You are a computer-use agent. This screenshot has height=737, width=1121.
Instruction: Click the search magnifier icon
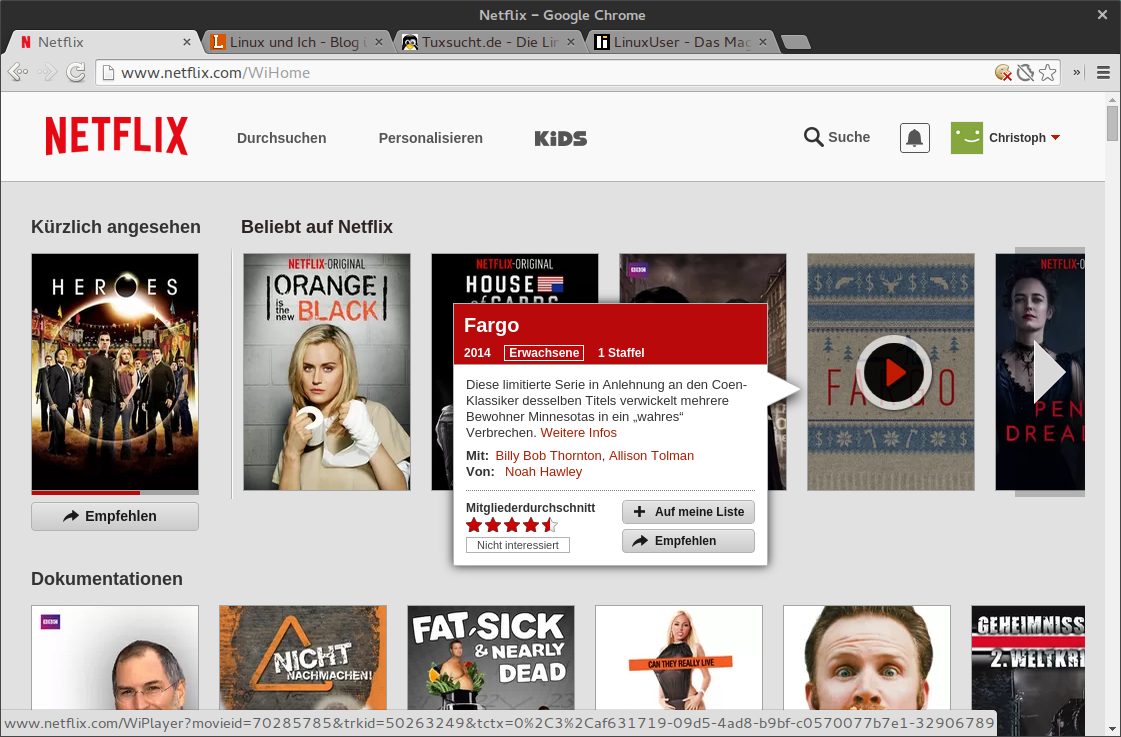coord(813,137)
